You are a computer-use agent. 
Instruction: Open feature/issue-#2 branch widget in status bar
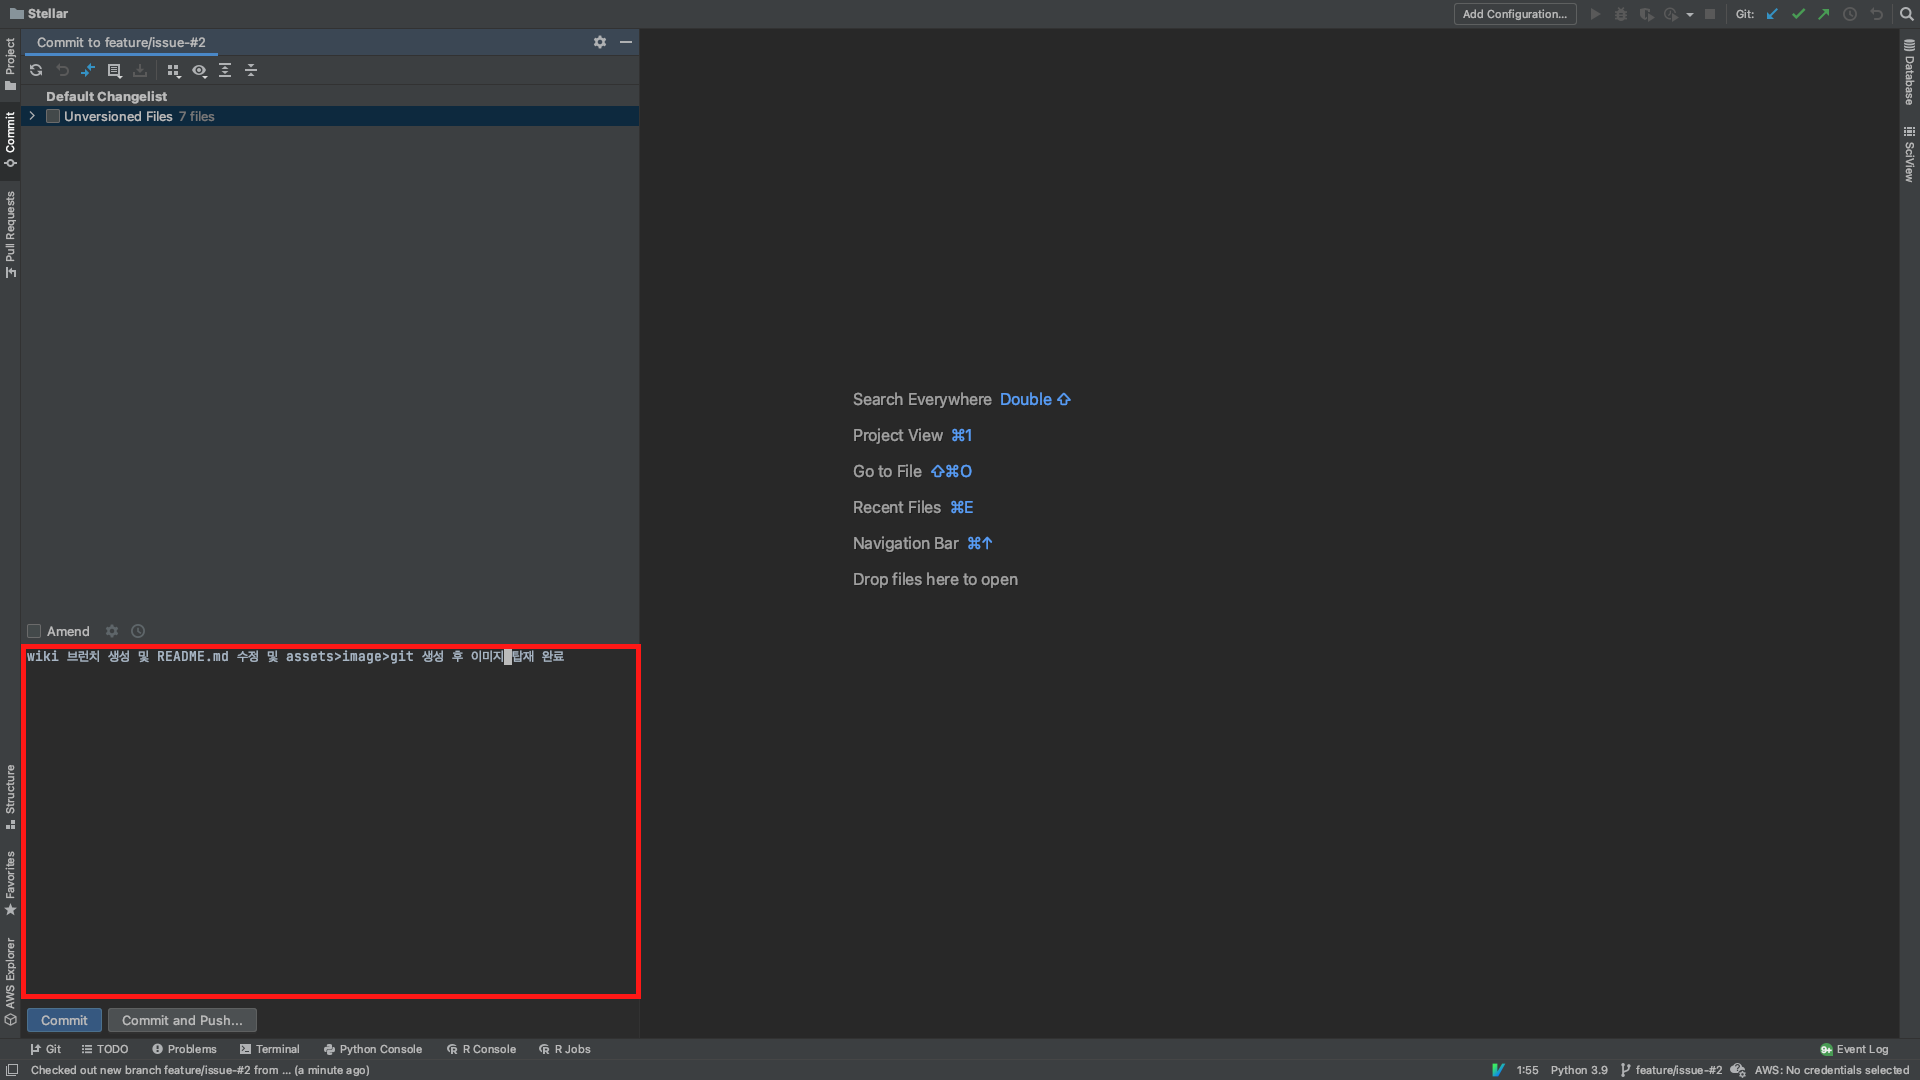[1670, 1070]
